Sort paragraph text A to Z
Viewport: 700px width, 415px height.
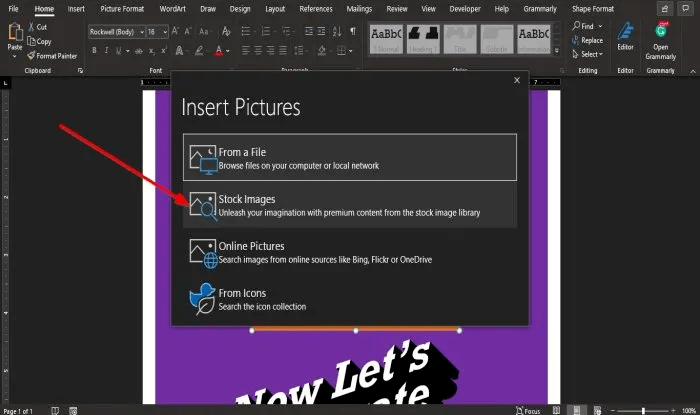coord(337,31)
